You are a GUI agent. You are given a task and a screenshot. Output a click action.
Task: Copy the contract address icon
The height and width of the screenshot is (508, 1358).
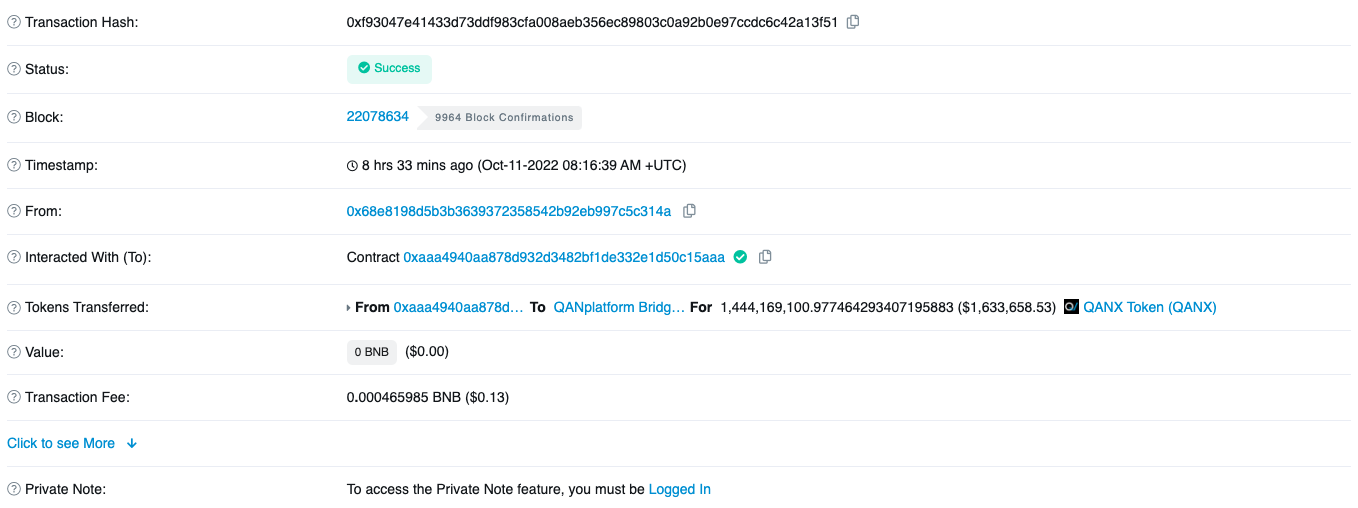tap(765, 257)
